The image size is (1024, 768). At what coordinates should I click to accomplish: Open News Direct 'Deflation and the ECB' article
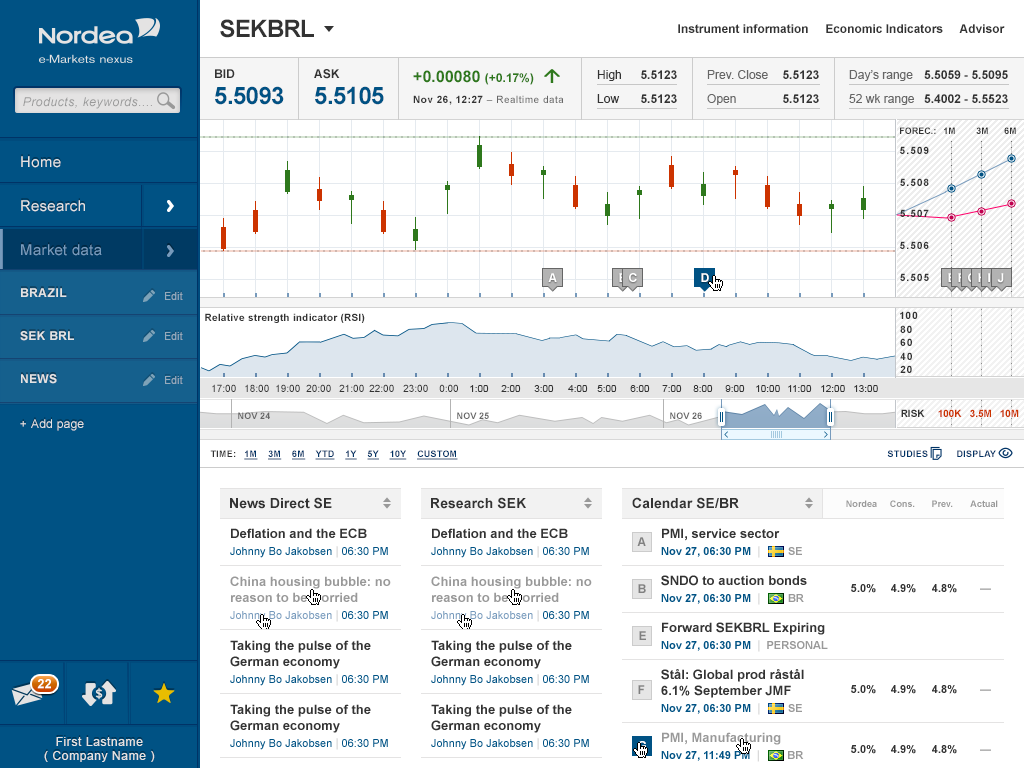(x=298, y=534)
